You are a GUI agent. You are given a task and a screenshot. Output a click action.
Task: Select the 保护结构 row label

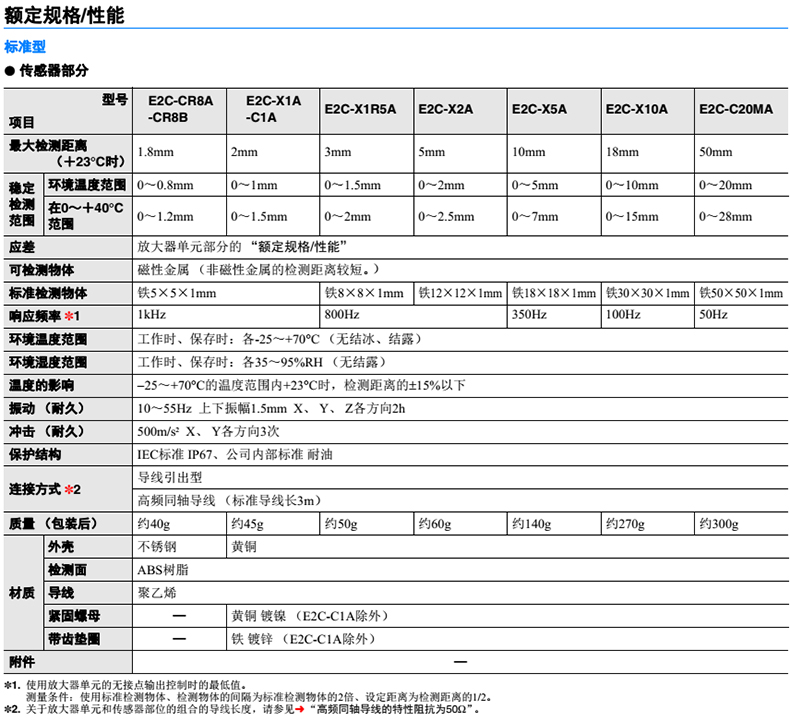pos(35,454)
